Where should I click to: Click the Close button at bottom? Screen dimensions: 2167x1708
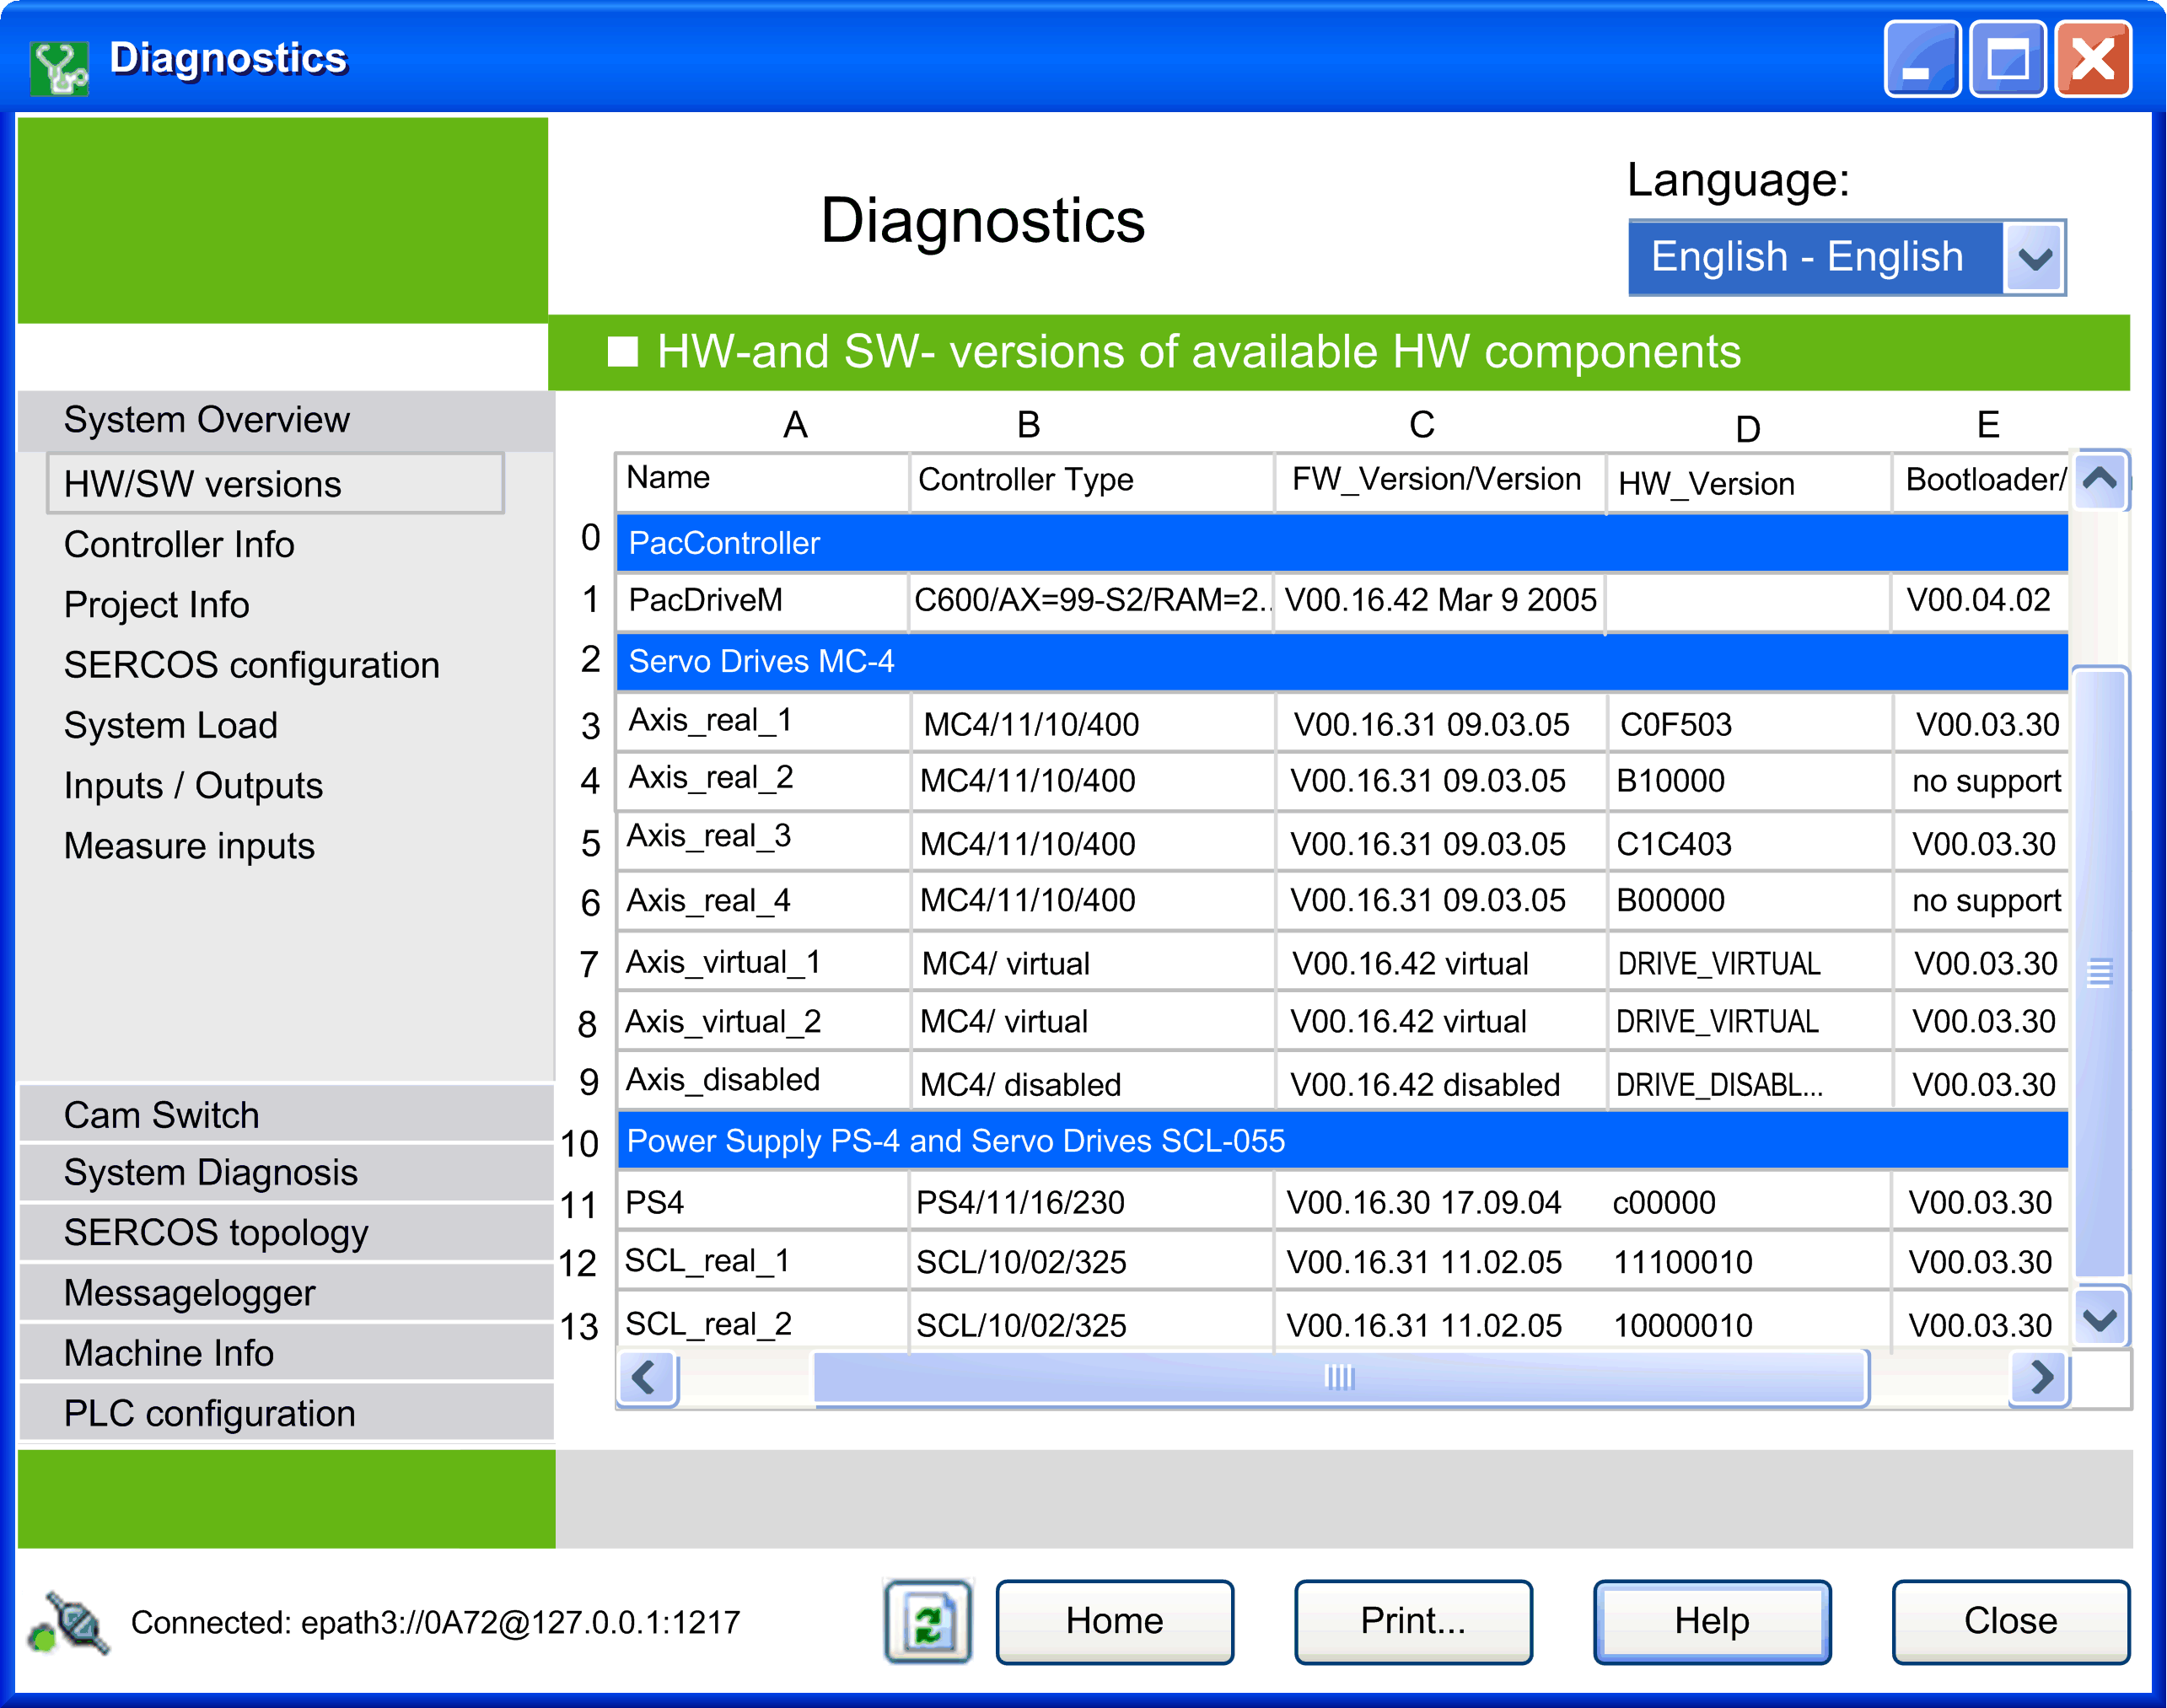[x=2010, y=1621]
